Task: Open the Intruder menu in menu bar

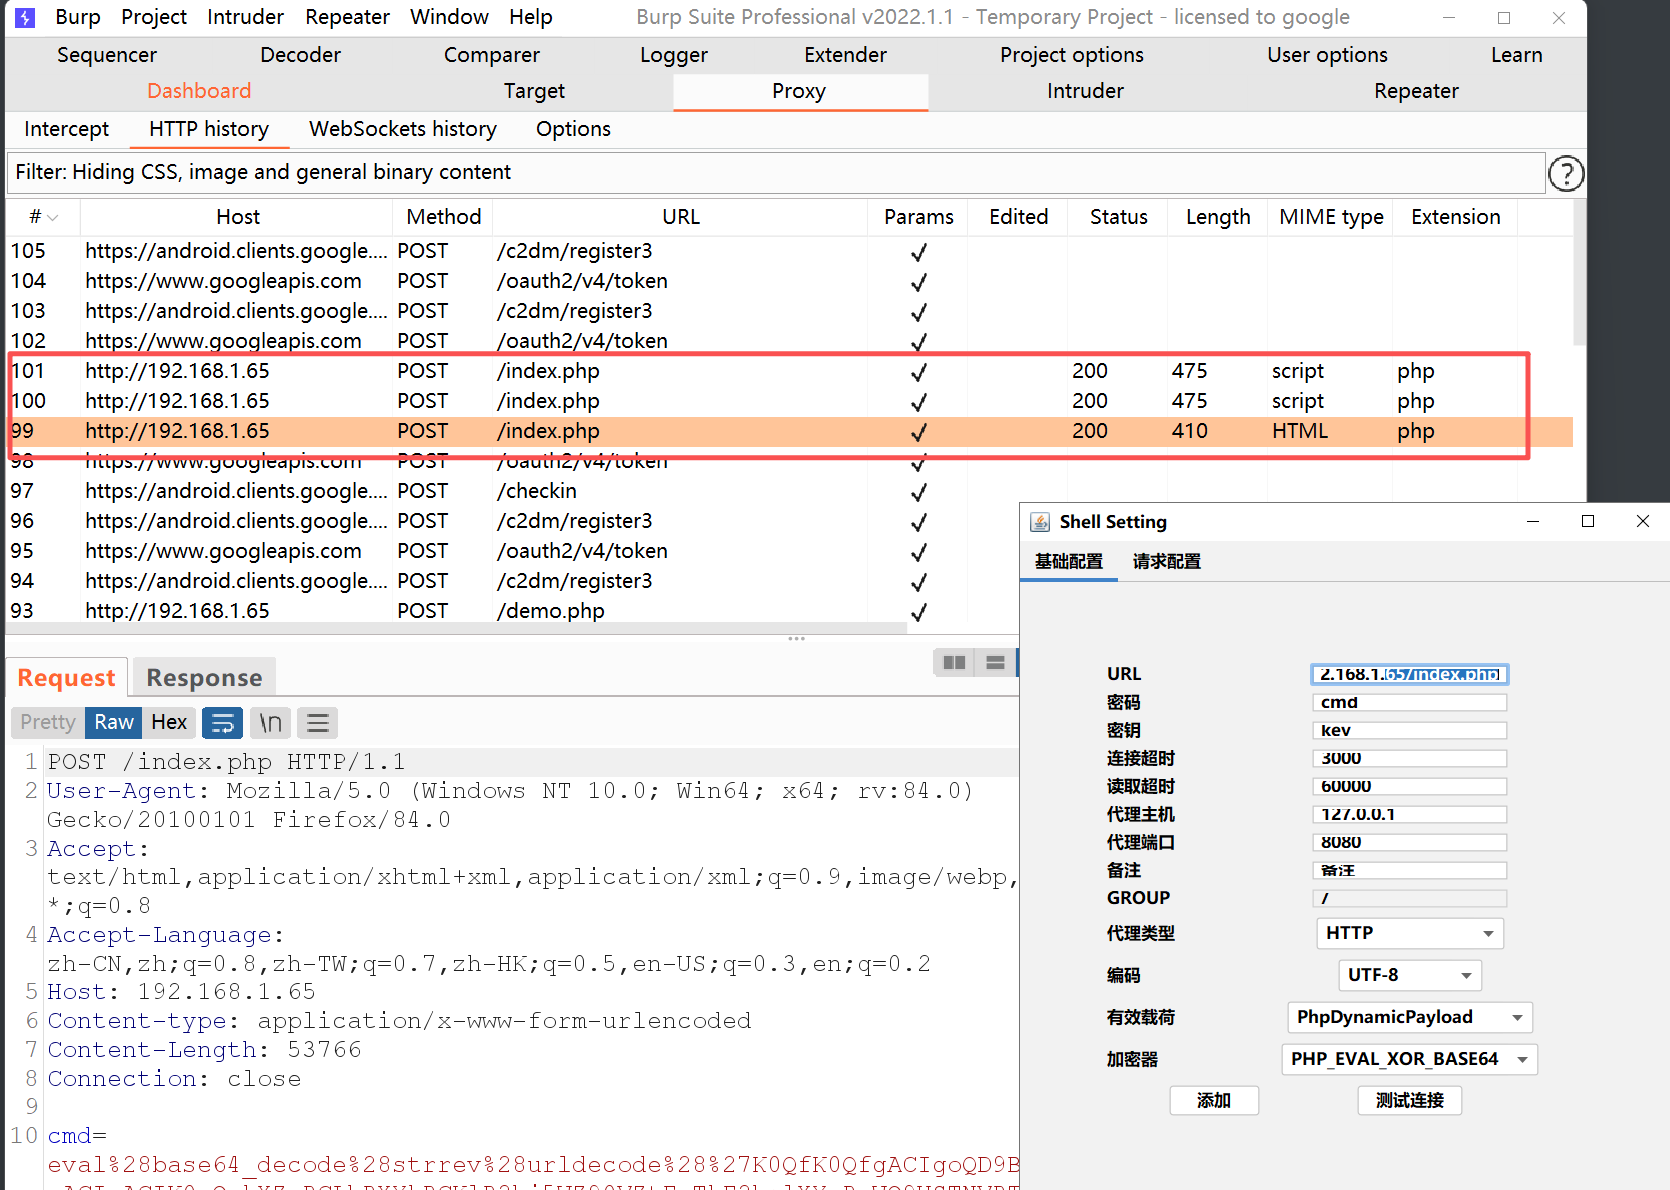Action: click(245, 17)
